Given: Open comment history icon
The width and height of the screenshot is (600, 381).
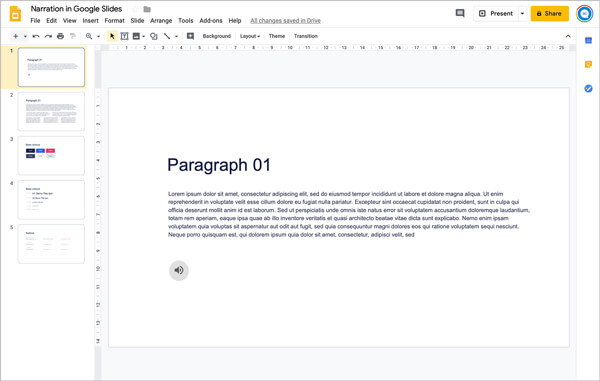Looking at the screenshot, I should [x=460, y=13].
